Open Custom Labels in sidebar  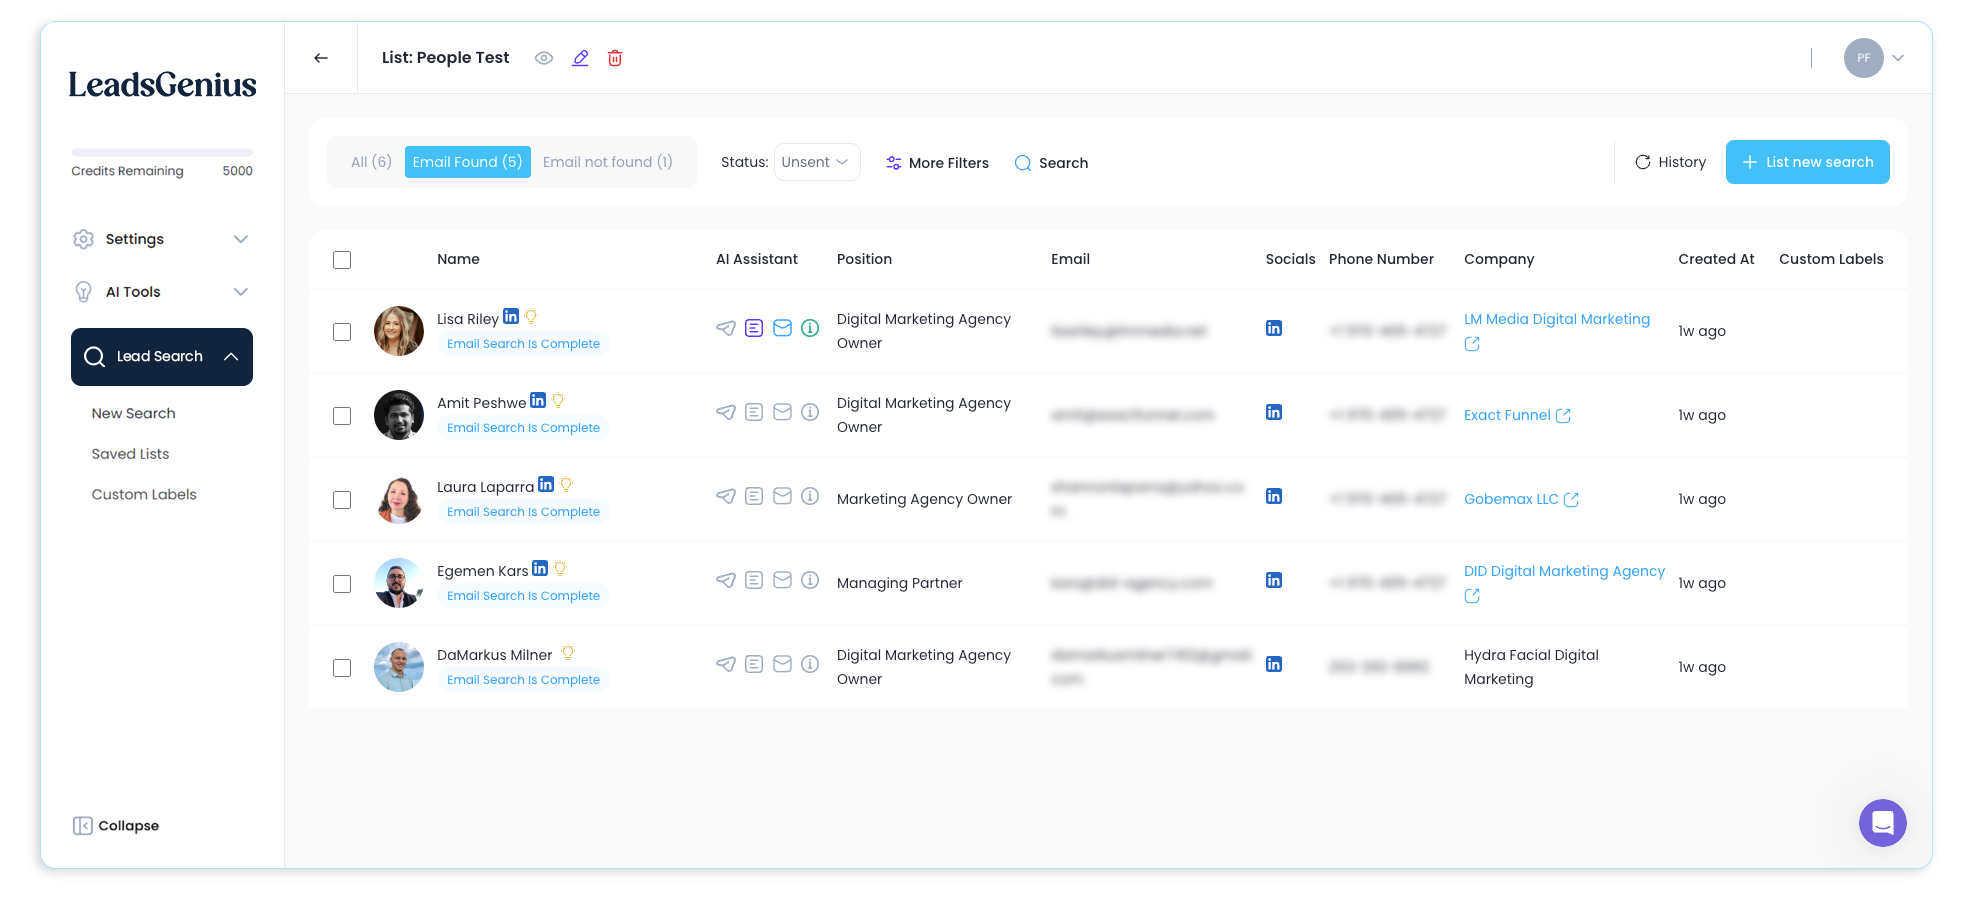pyautogui.click(x=144, y=495)
